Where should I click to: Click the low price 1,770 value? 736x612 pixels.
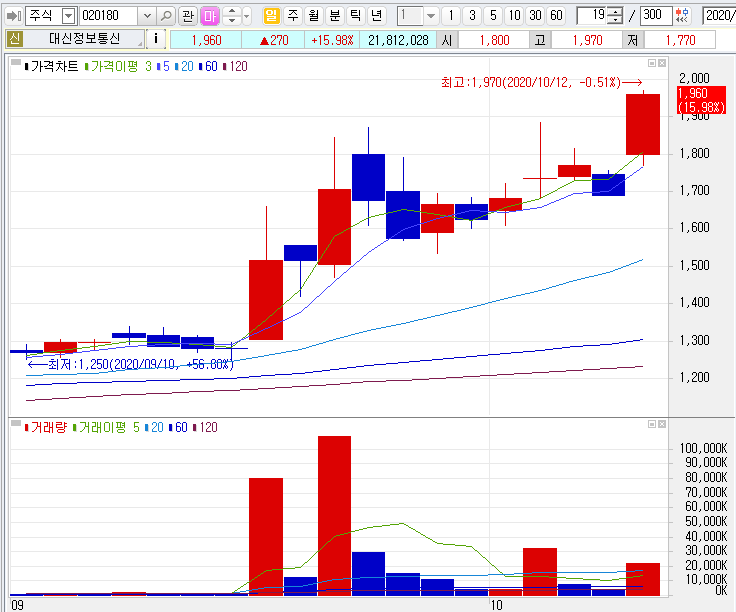680,40
